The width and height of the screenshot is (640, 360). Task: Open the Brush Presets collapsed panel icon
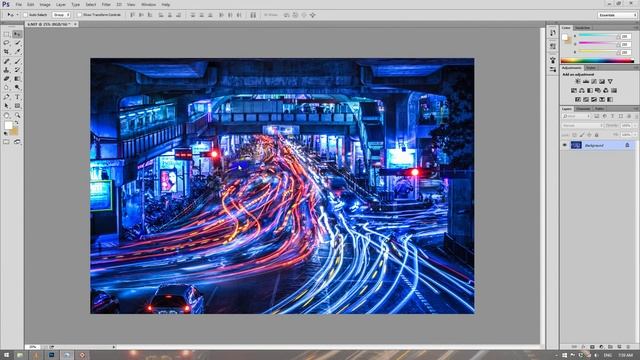pos(553,70)
